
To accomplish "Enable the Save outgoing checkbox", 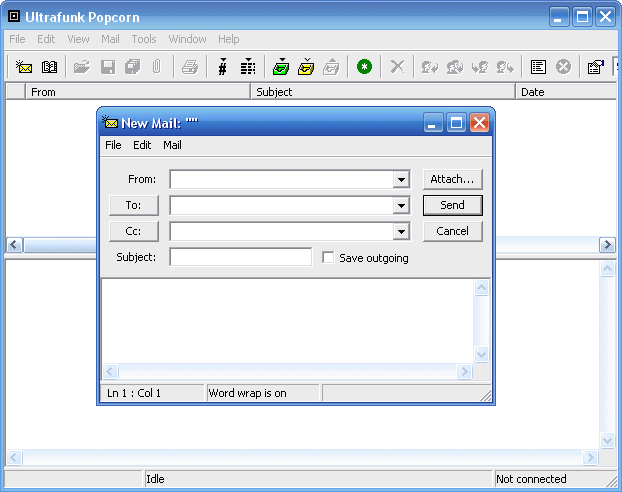I will (x=328, y=258).
